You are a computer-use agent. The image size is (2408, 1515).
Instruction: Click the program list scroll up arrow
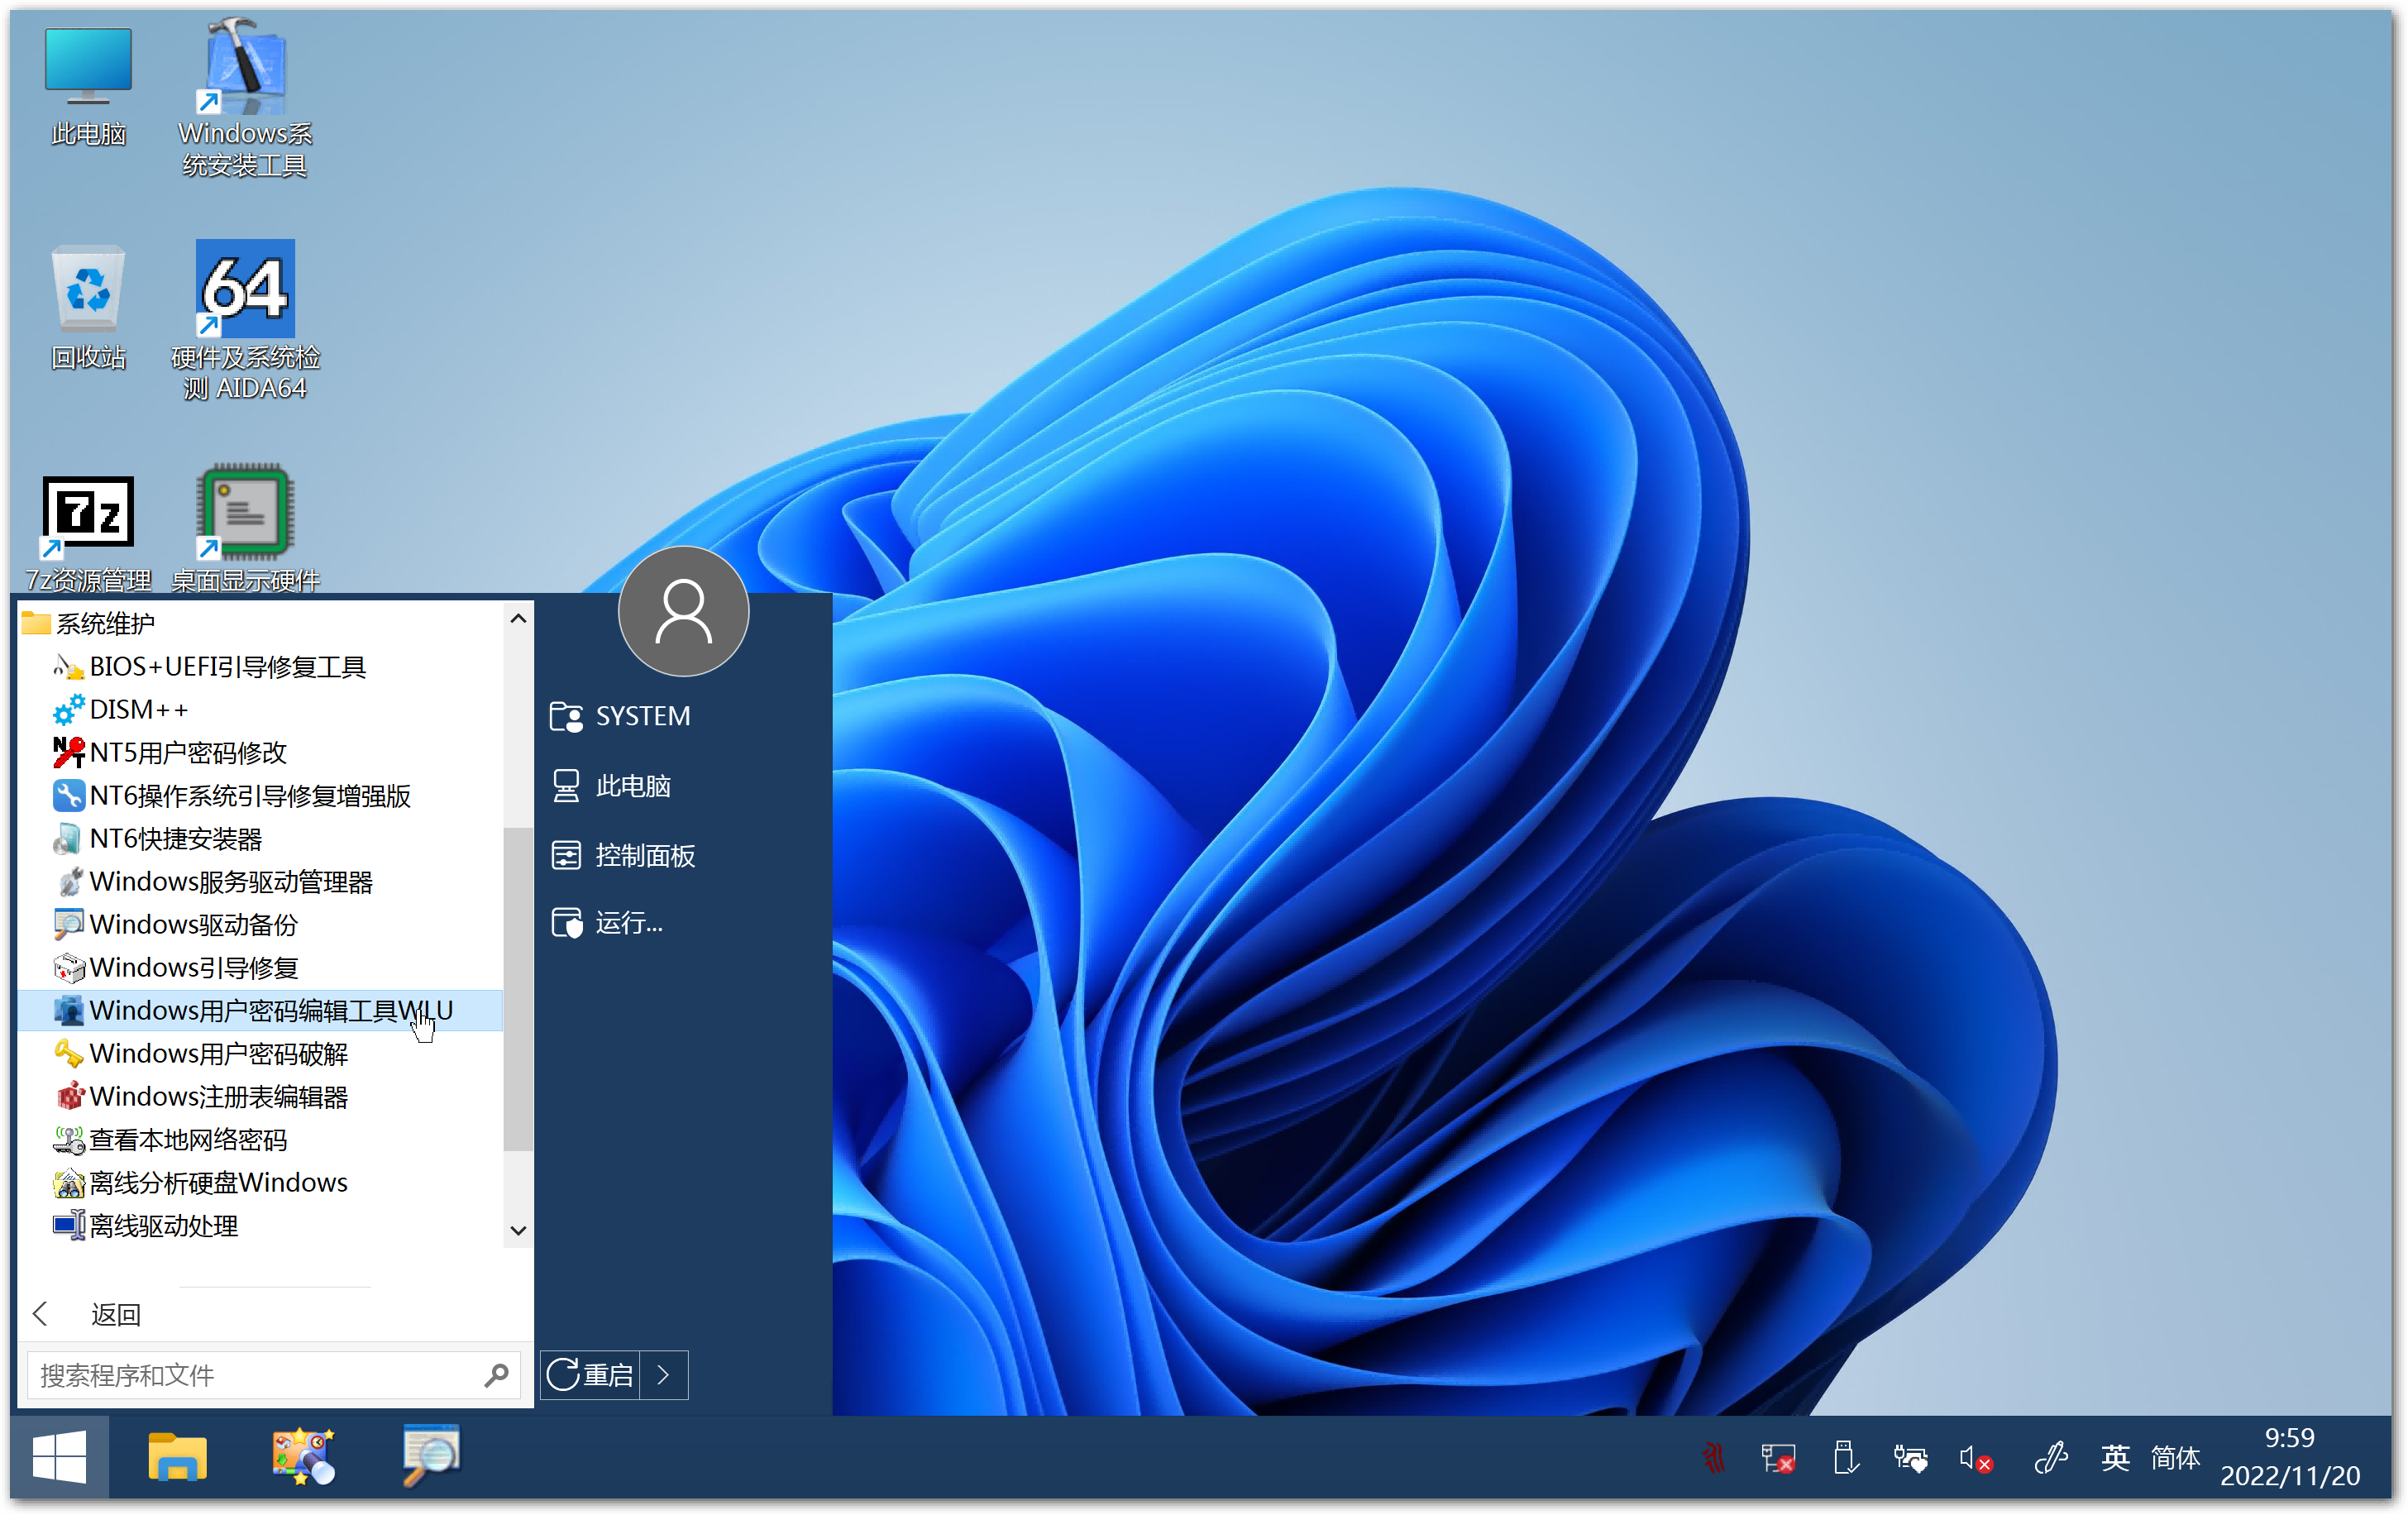point(518,619)
